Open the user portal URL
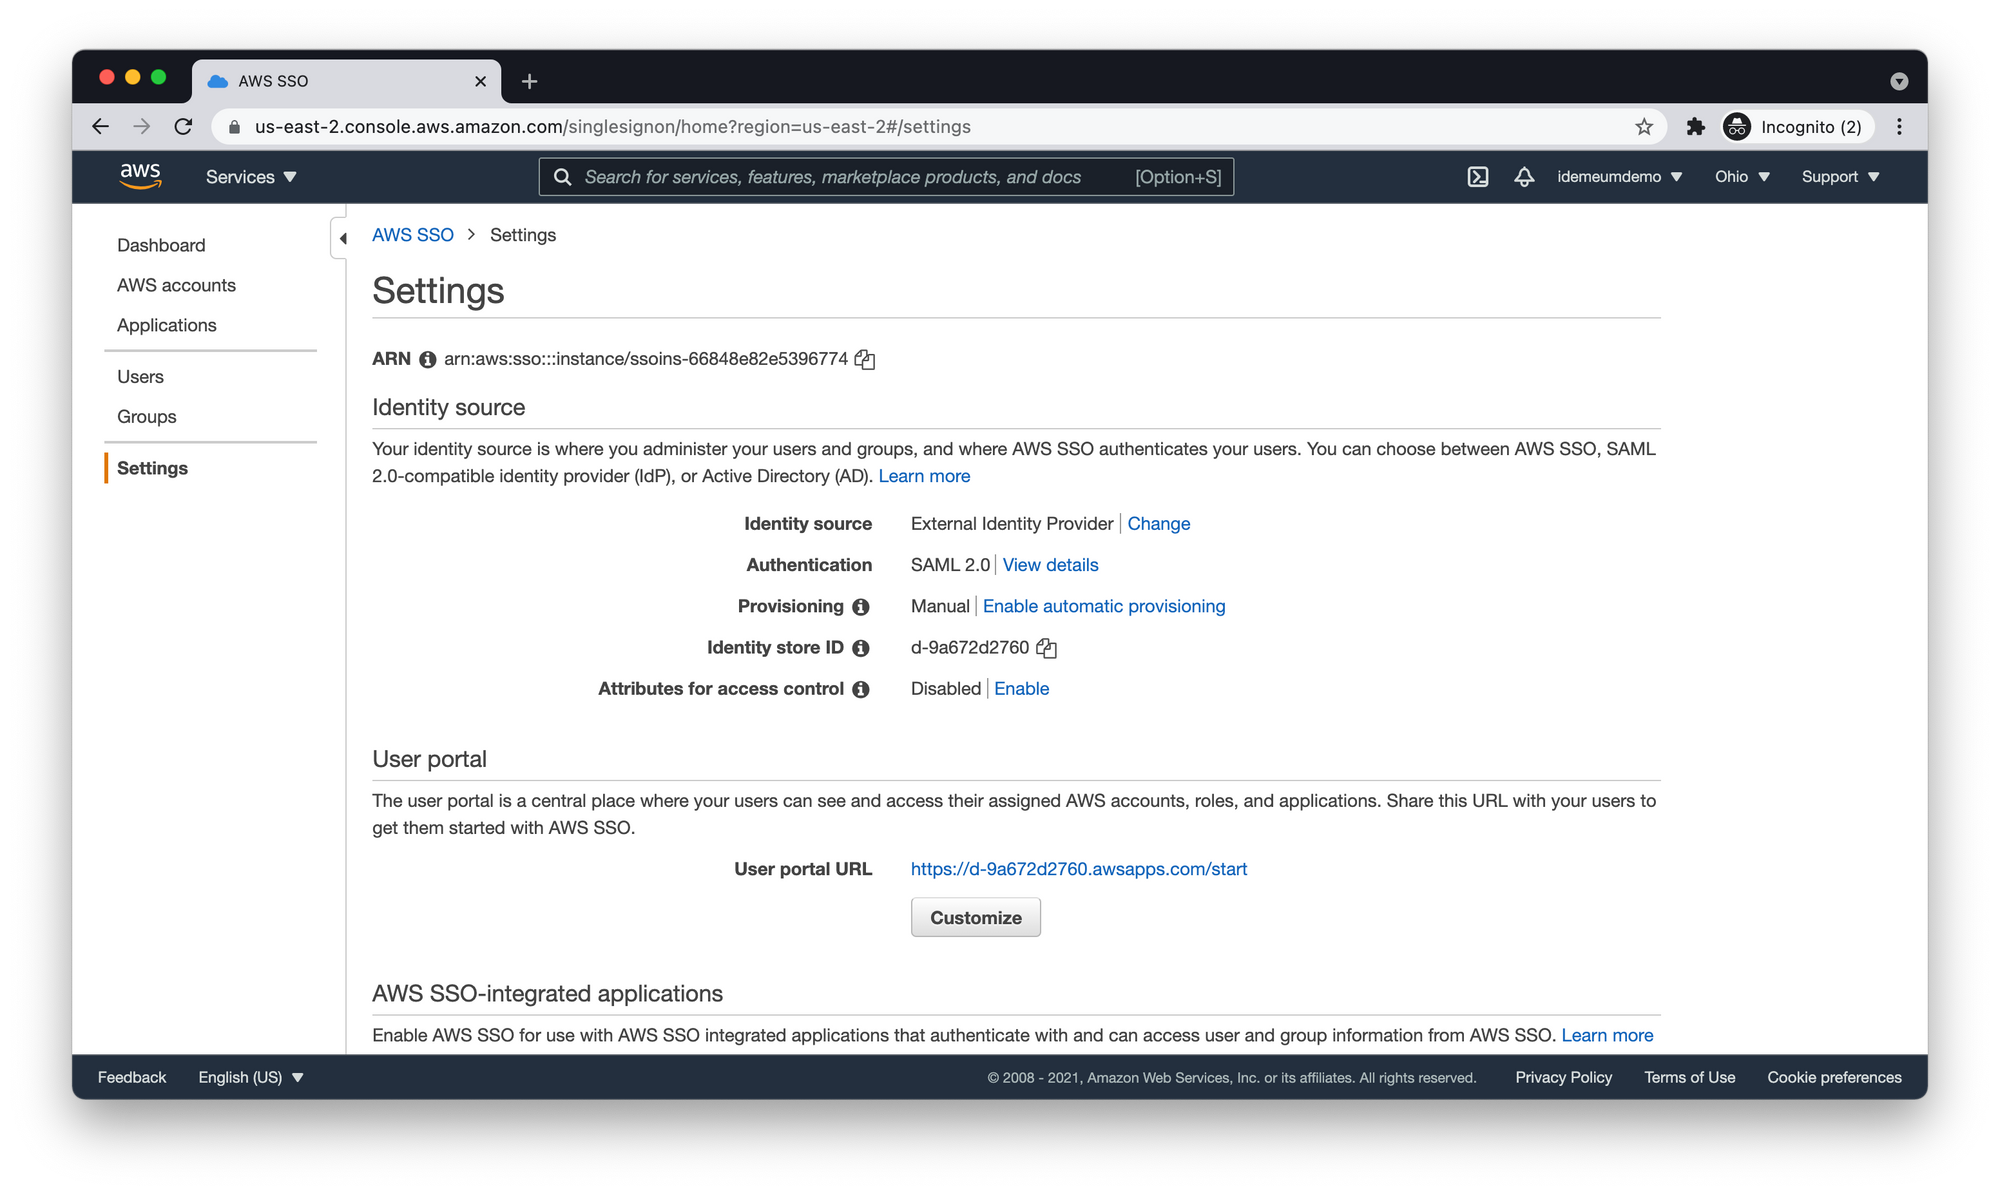The height and width of the screenshot is (1195, 2000). tap(1079, 869)
